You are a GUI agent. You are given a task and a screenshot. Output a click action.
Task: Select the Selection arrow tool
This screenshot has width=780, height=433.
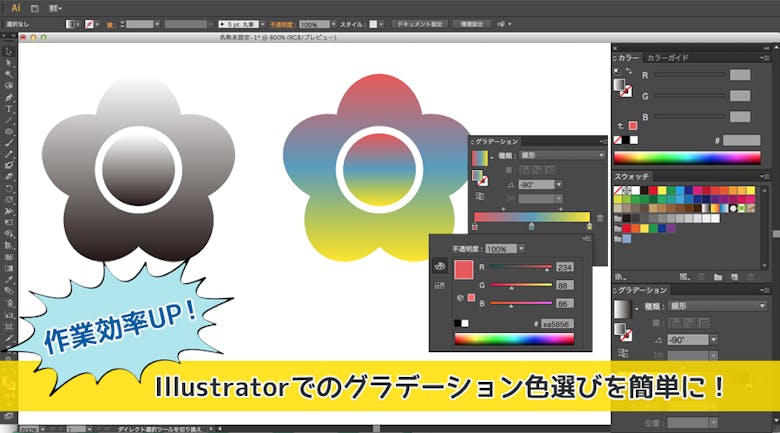(9, 51)
